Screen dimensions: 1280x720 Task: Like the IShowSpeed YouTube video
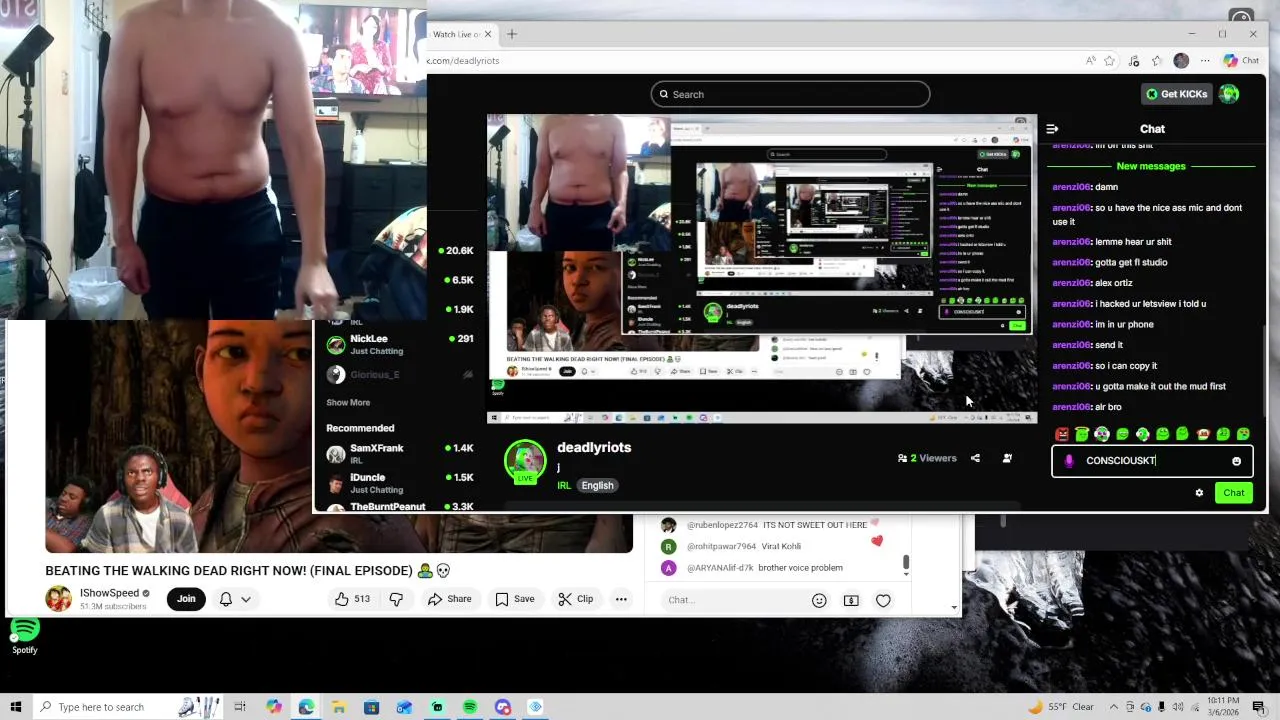(x=352, y=599)
